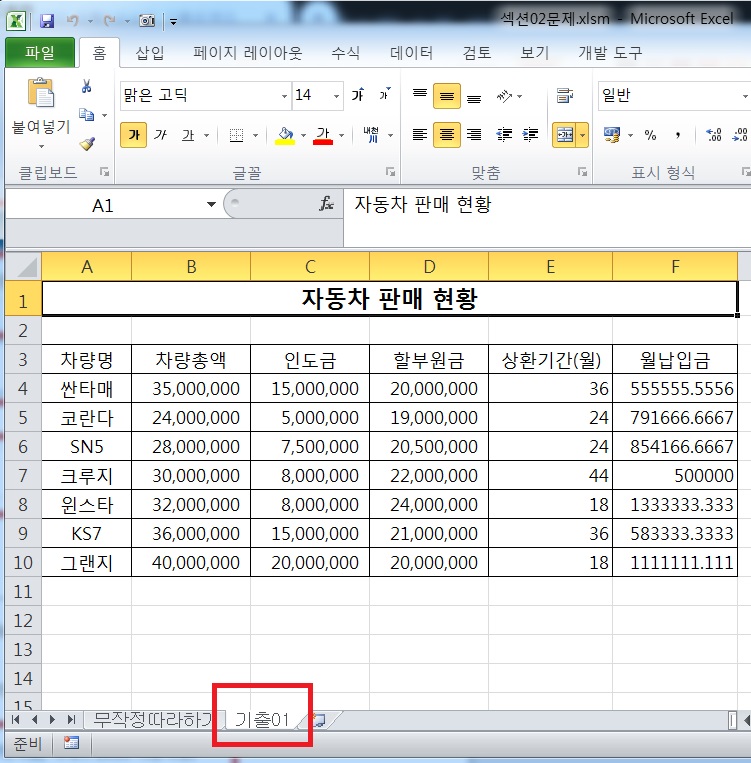
Task: Switch to the 무작정따라하기 sheet tab
Action: (152, 719)
